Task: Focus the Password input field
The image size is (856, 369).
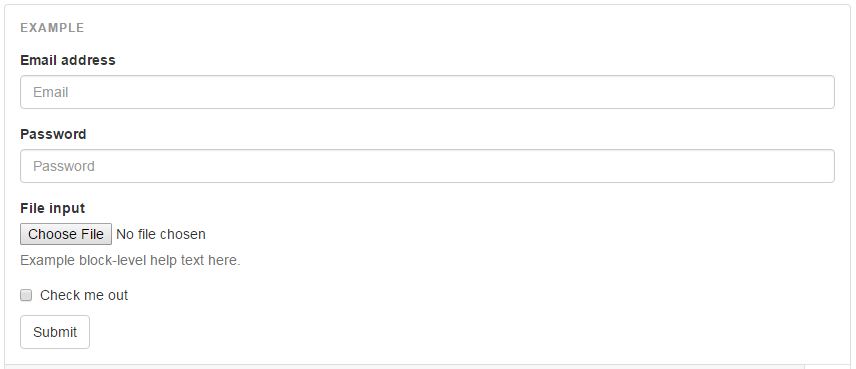Action: click(427, 166)
